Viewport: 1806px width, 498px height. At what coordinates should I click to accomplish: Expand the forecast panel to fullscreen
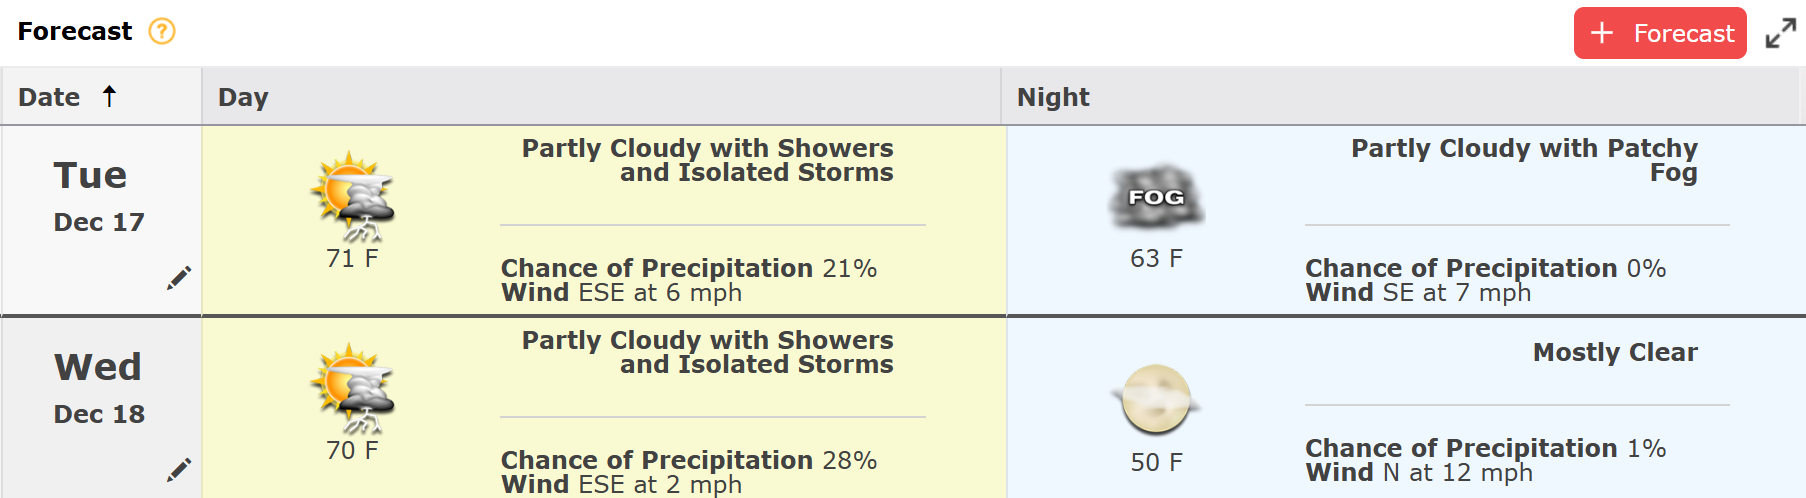click(1780, 33)
